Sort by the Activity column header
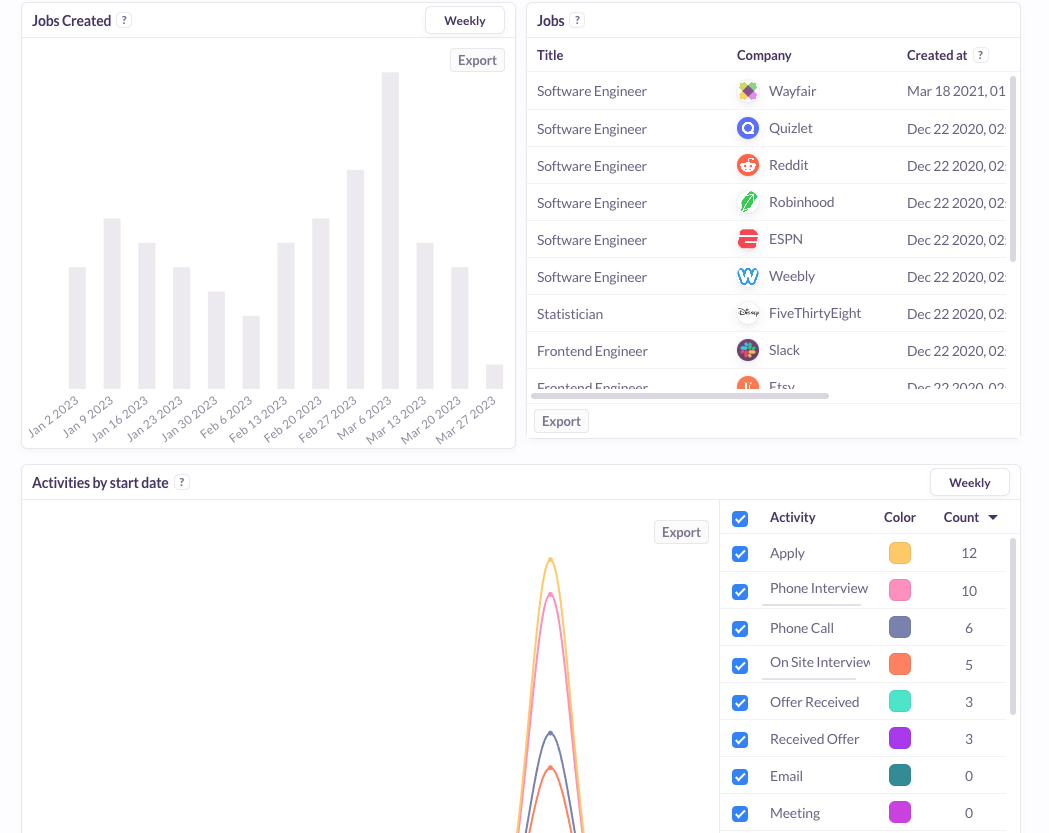 click(793, 517)
